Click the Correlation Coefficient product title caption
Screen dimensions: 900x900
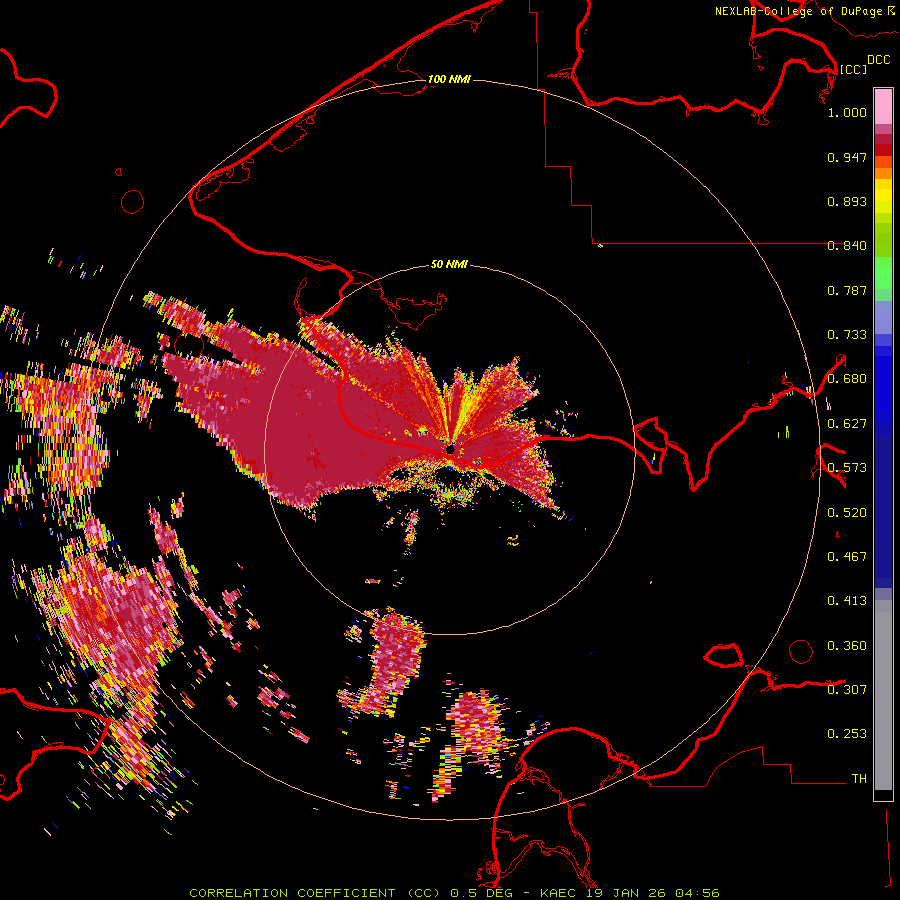454,893
